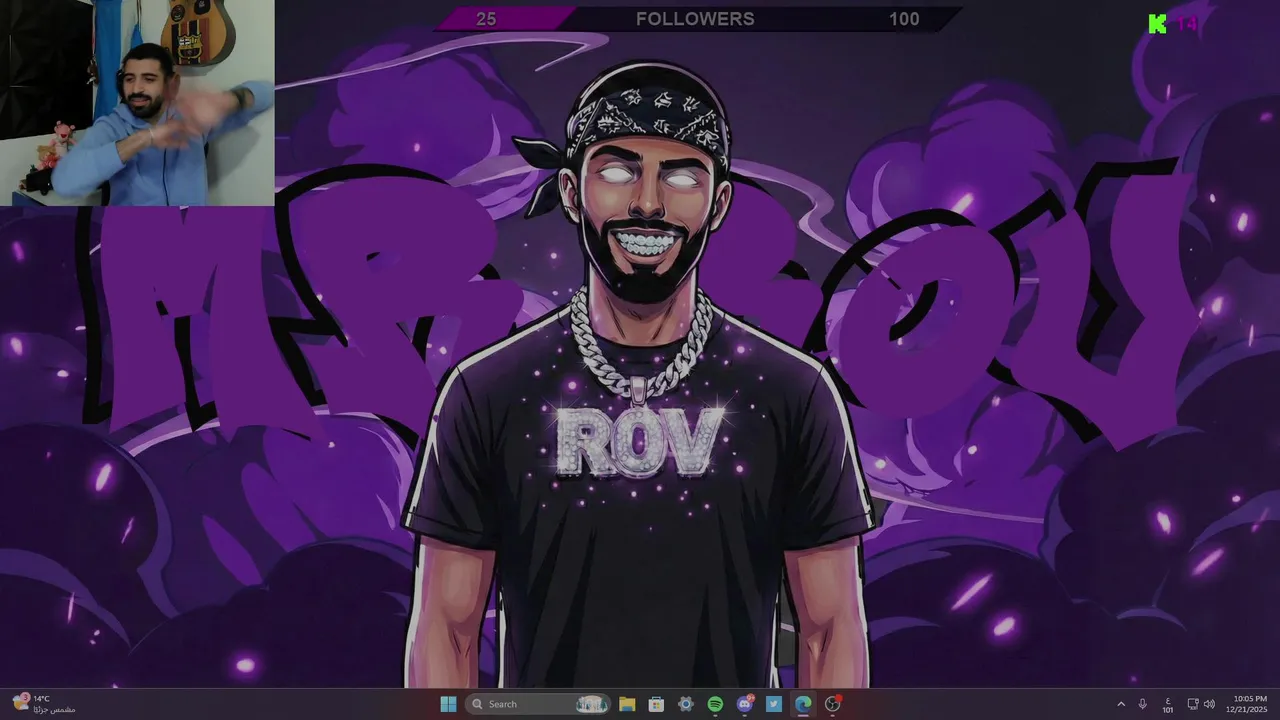Image resolution: width=1280 pixels, height=720 pixels.
Task: Open Spotify from the taskbar
Action: pos(715,704)
